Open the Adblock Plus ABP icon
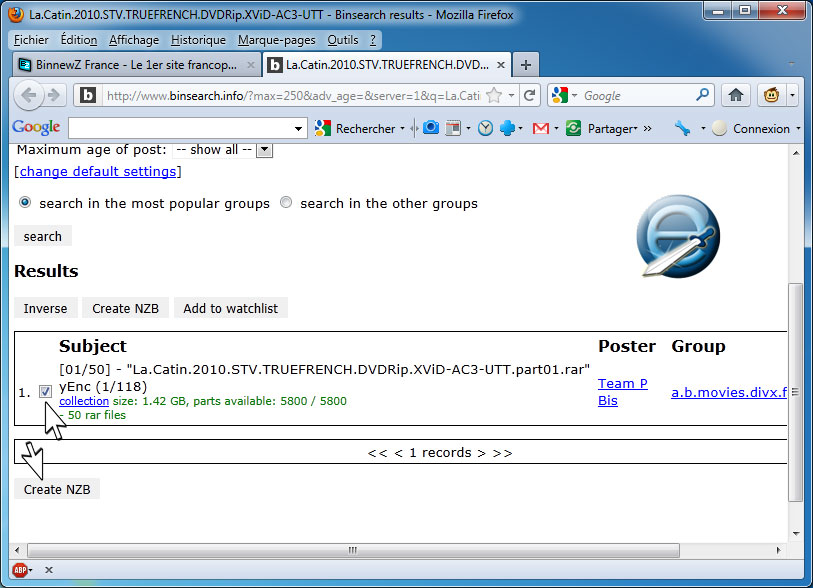This screenshot has height=588, width=813. [x=20, y=570]
